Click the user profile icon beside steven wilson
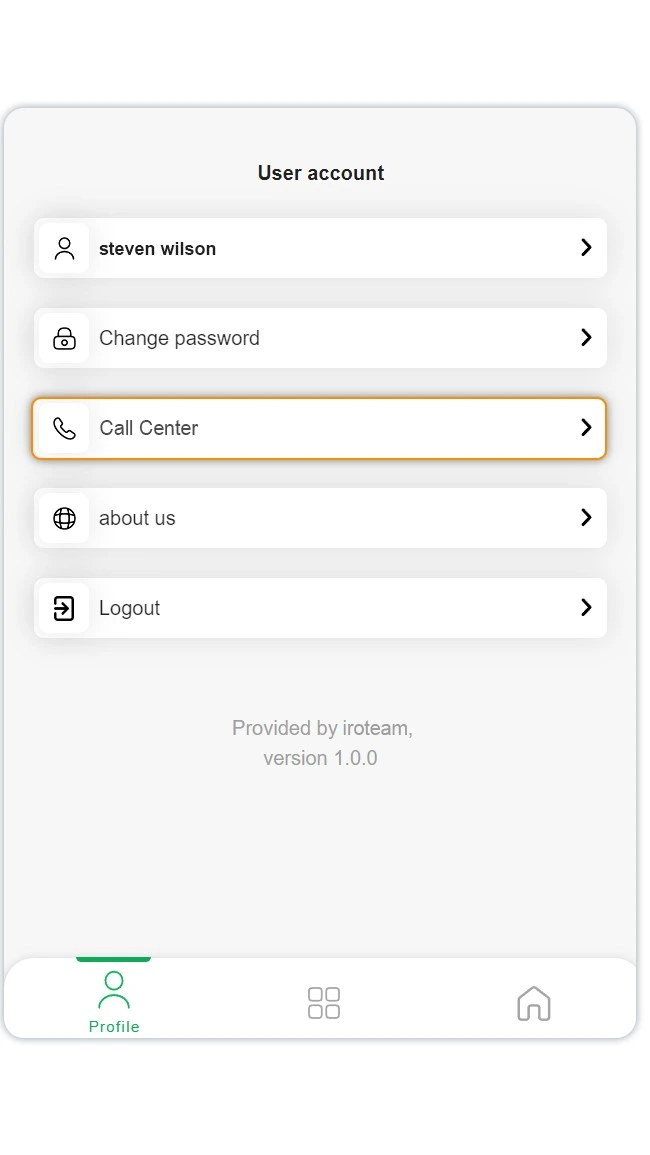The width and height of the screenshot is (650, 1155). pos(64,248)
